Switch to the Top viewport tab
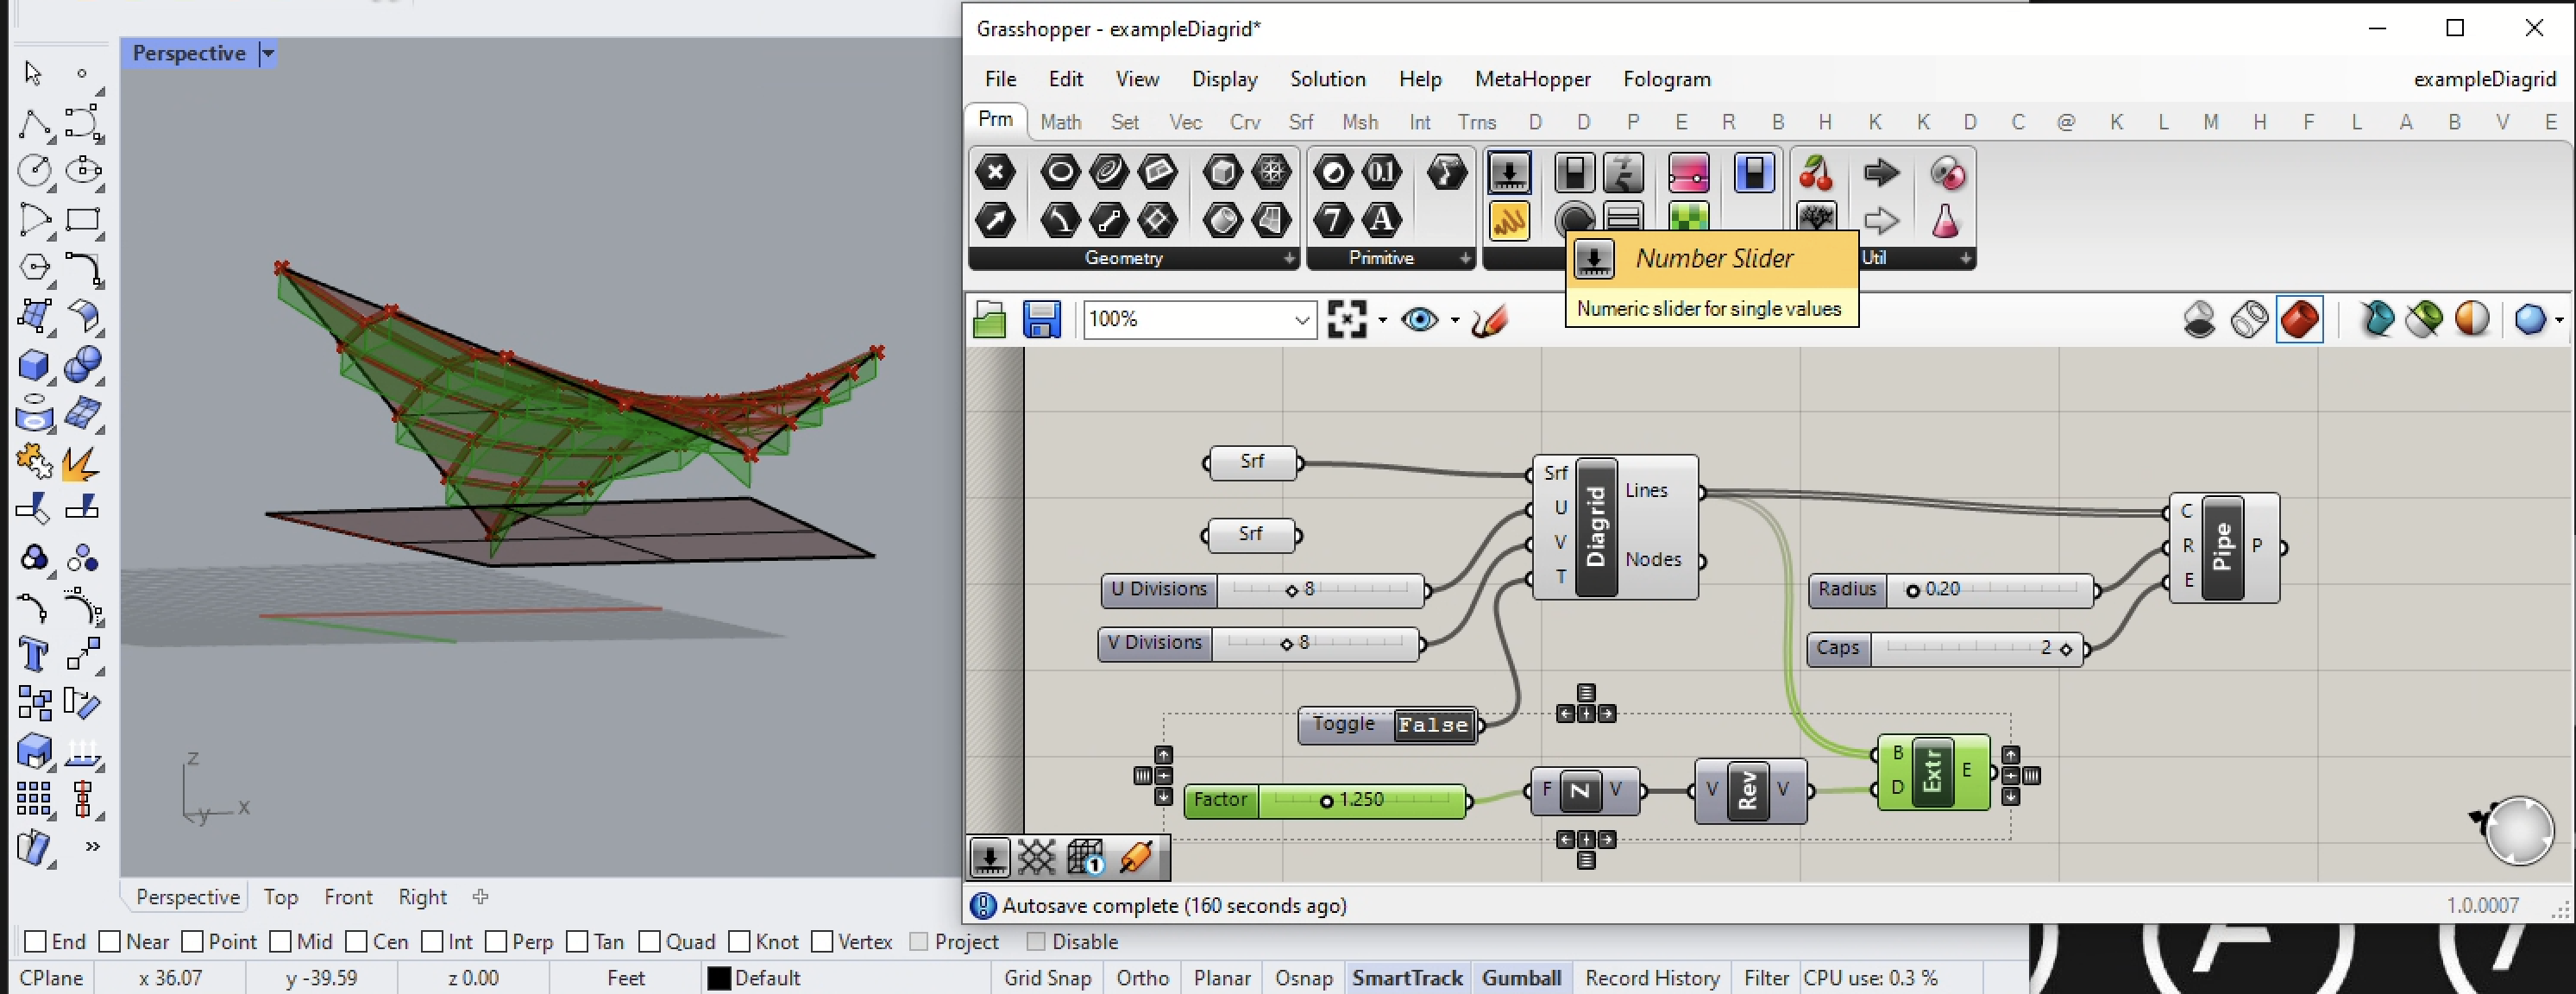 (280, 897)
